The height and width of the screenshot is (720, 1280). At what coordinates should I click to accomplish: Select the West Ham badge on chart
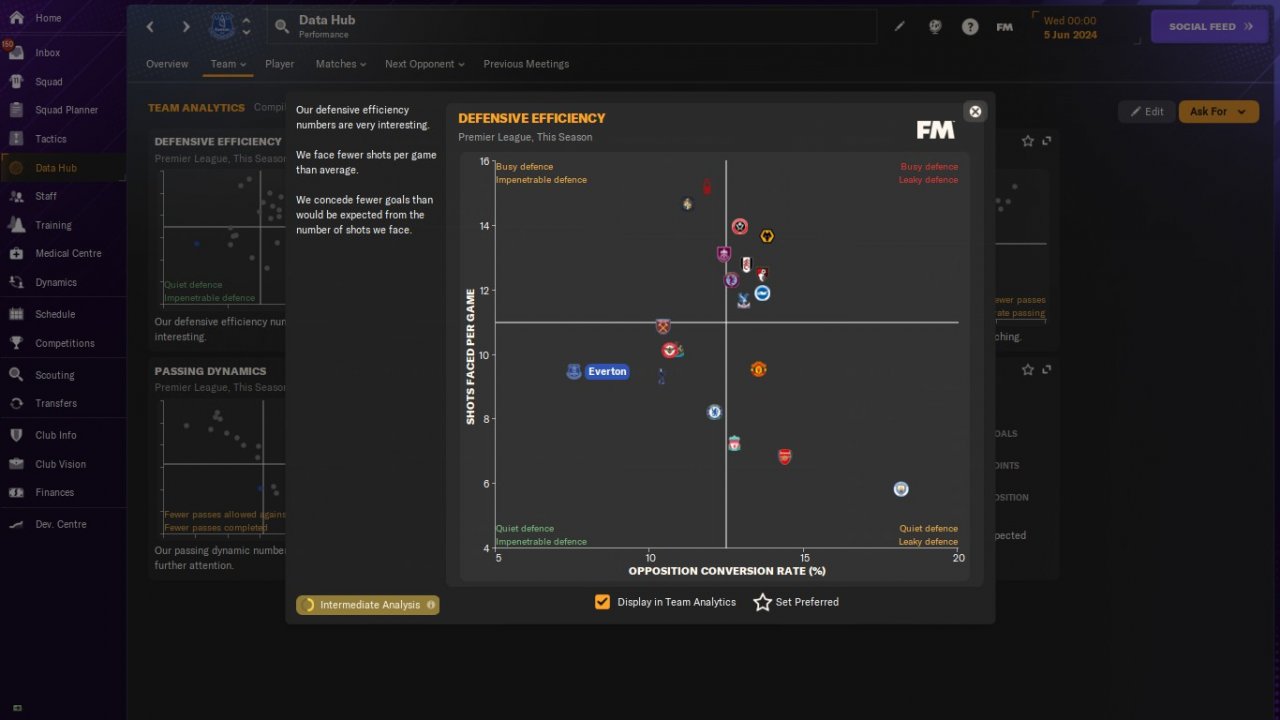[662, 326]
